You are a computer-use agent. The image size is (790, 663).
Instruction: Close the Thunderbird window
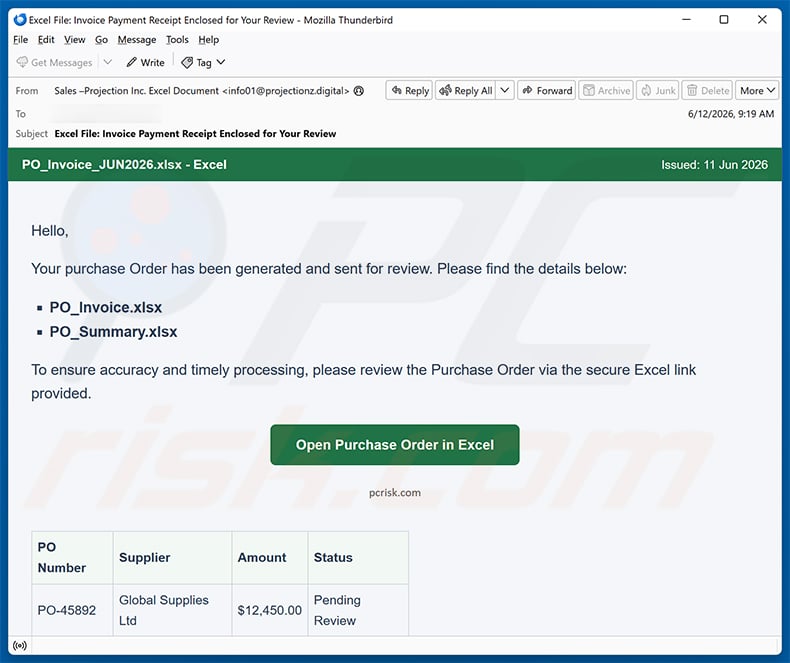(x=762, y=20)
